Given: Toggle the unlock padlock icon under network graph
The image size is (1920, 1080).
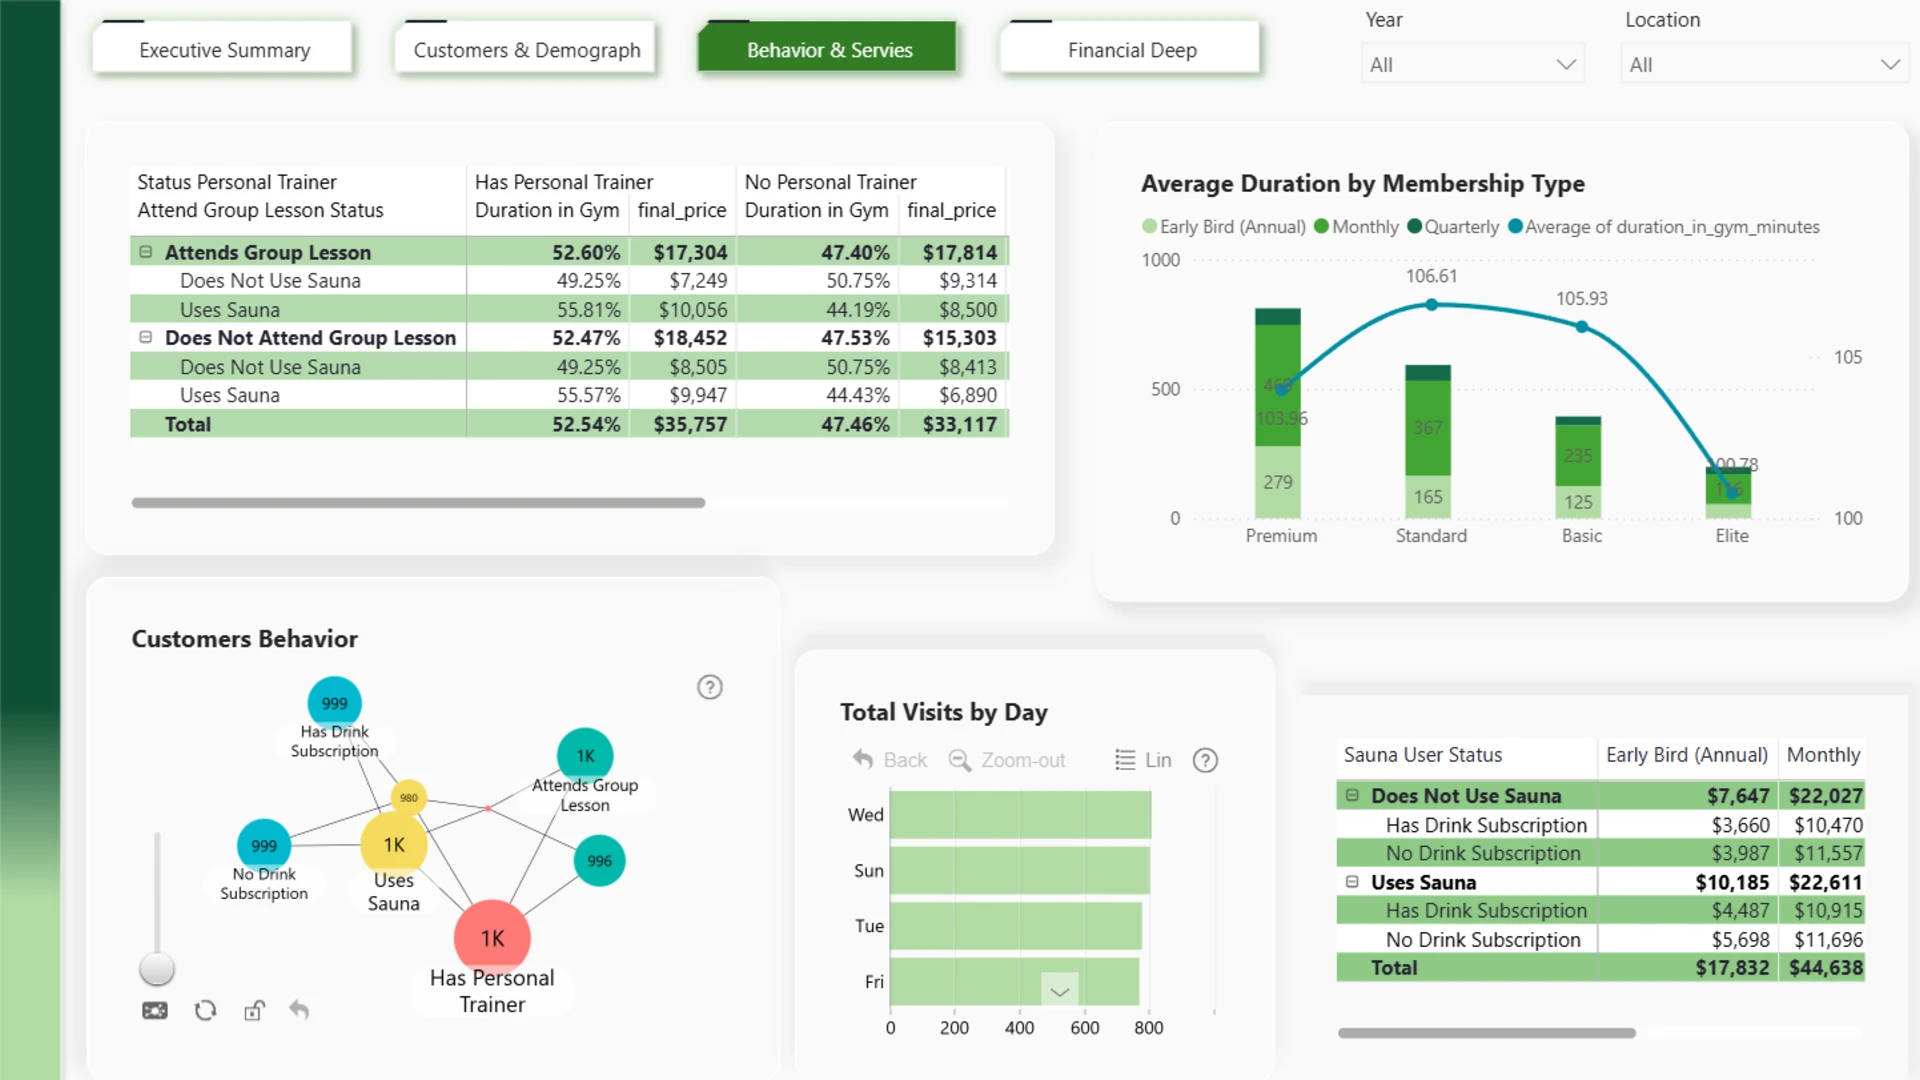Looking at the screenshot, I should (x=254, y=1010).
